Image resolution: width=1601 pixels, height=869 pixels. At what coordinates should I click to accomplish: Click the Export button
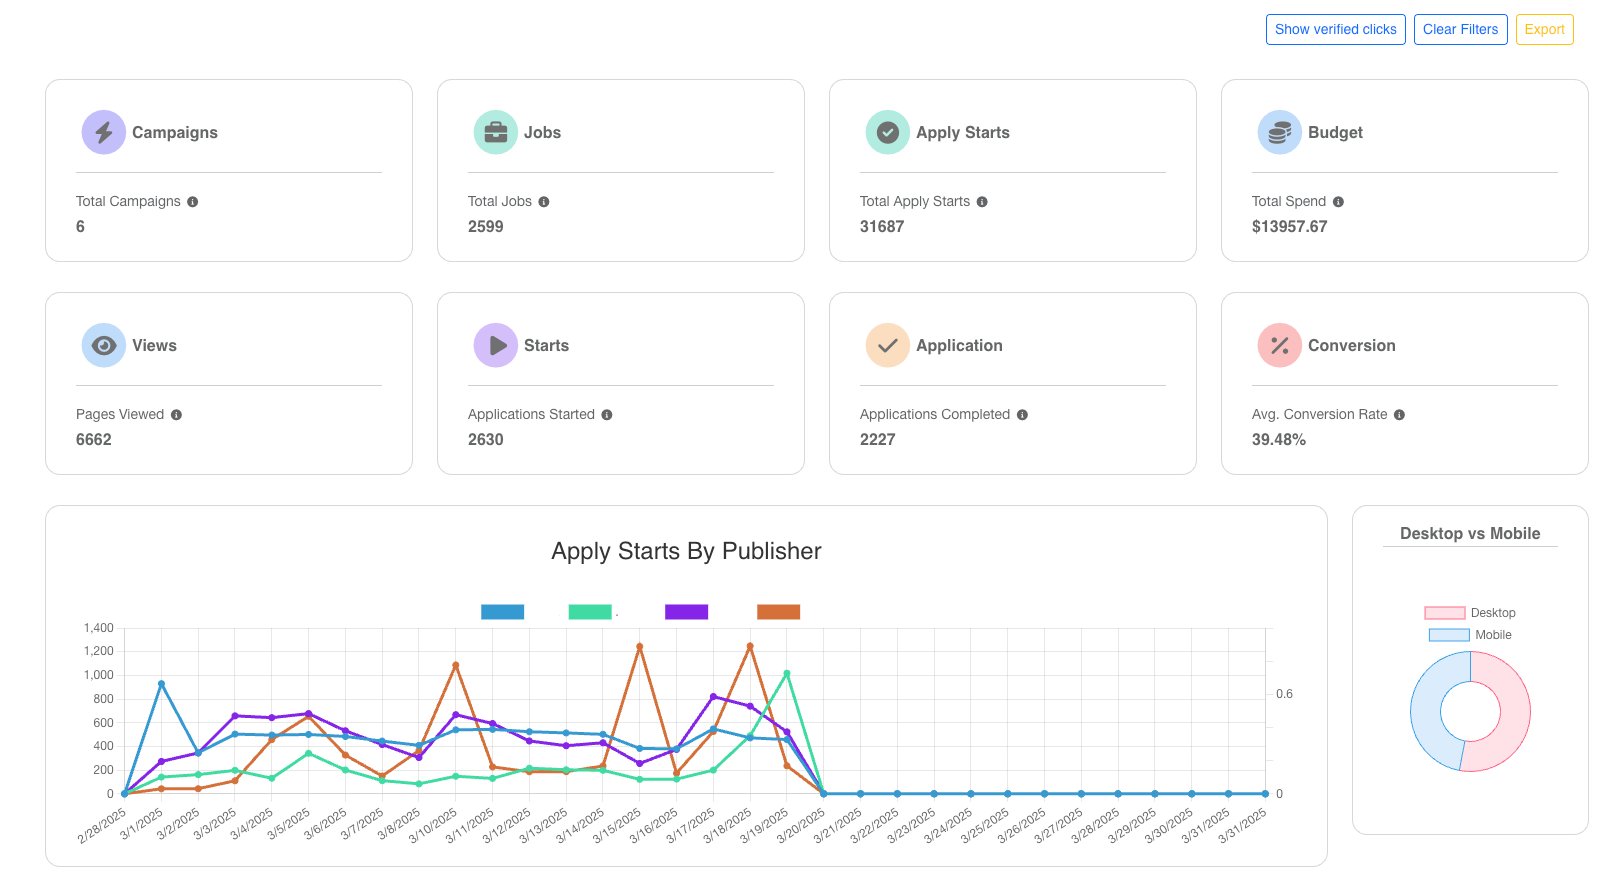click(1544, 30)
